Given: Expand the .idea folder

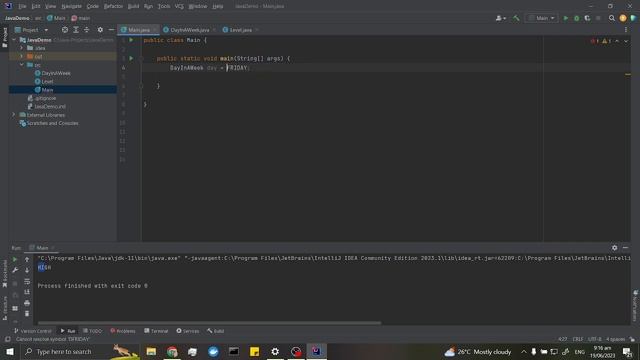Looking at the screenshot, I should [x=22, y=48].
